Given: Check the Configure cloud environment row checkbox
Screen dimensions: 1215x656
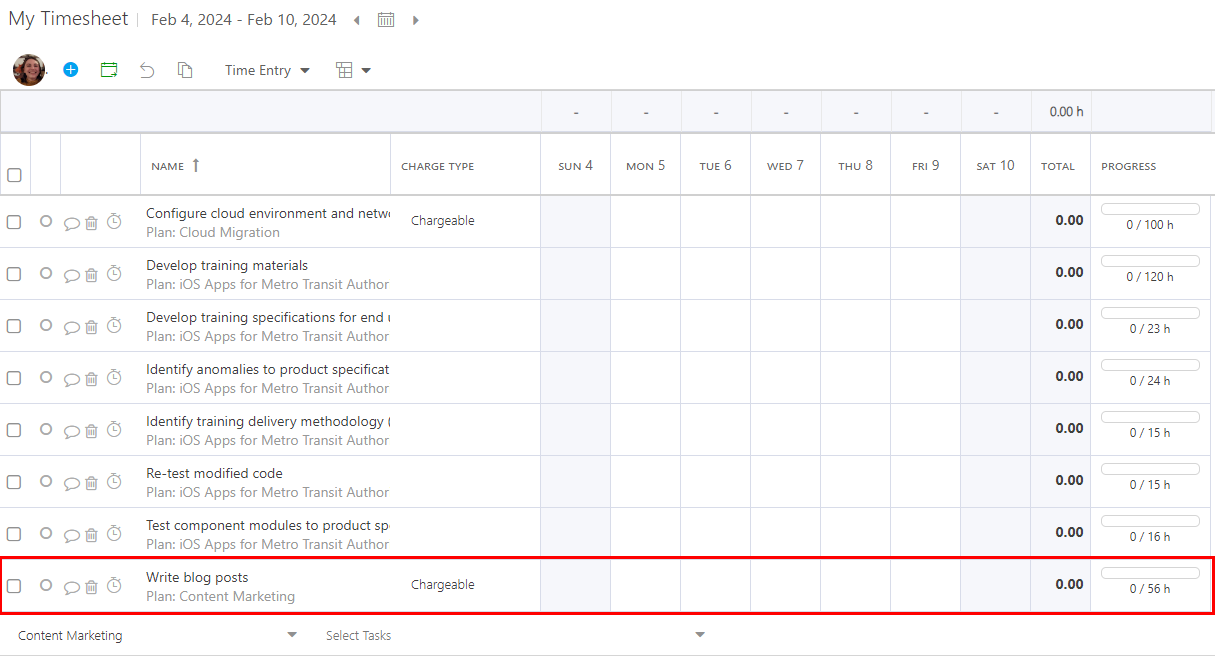Looking at the screenshot, I should point(14,222).
